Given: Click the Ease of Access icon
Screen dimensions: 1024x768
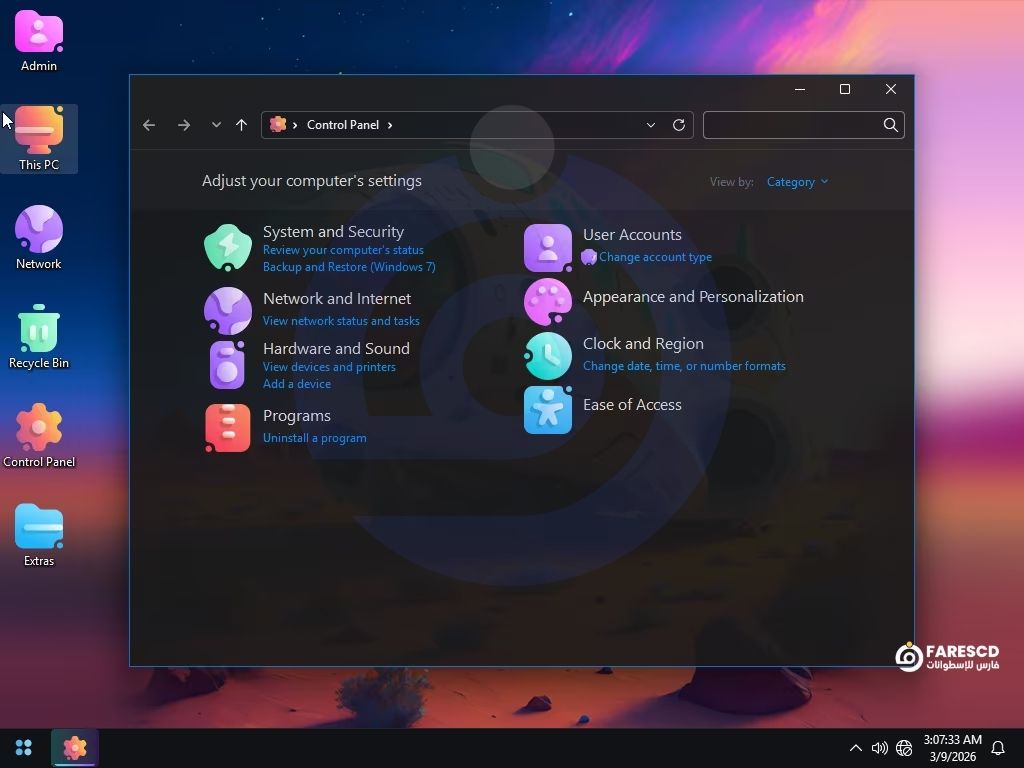Looking at the screenshot, I should tap(548, 409).
